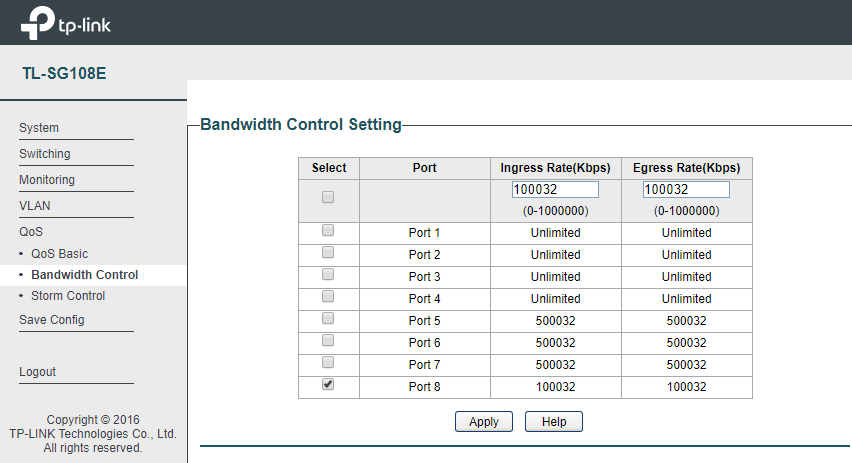Click the Ingress Rate input field
The image size is (852, 463).
coord(555,190)
